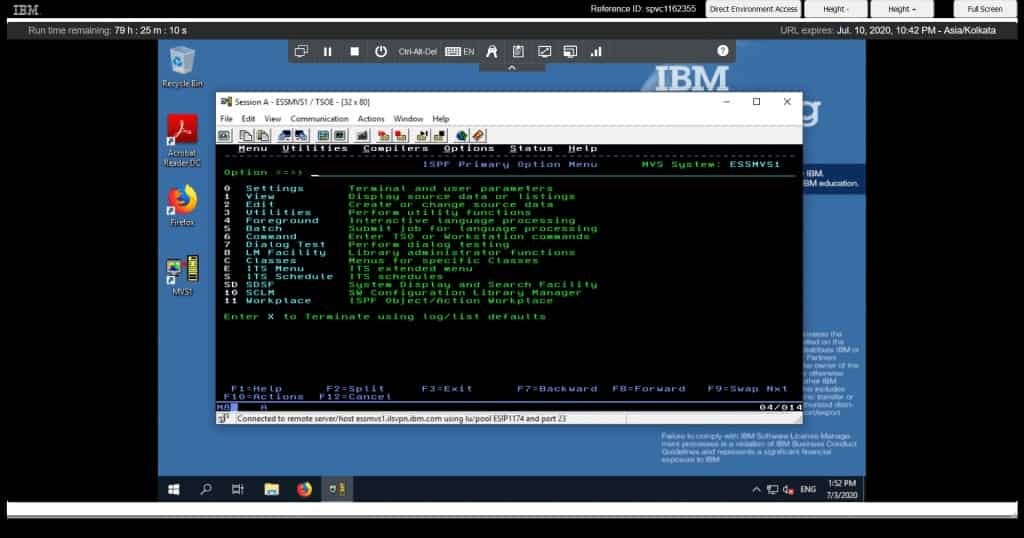Open Firefox desktop shortcut
Image resolution: width=1024 pixels, height=538 pixels.
point(182,205)
